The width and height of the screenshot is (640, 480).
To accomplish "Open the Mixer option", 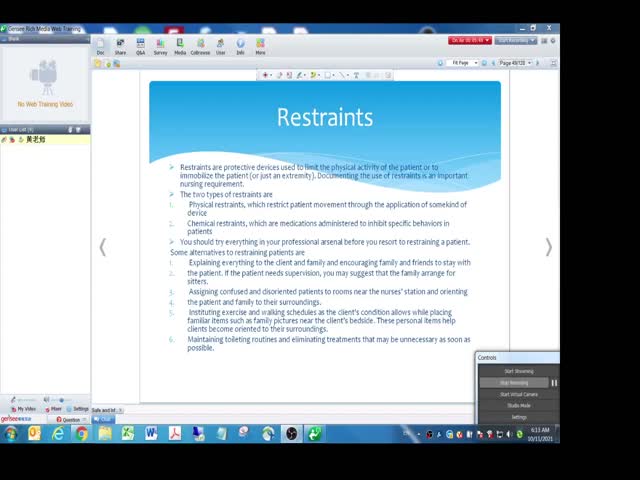I will (53, 409).
